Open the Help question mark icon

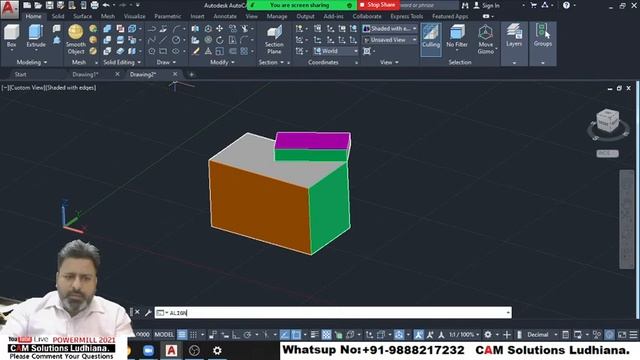pos(566,5)
